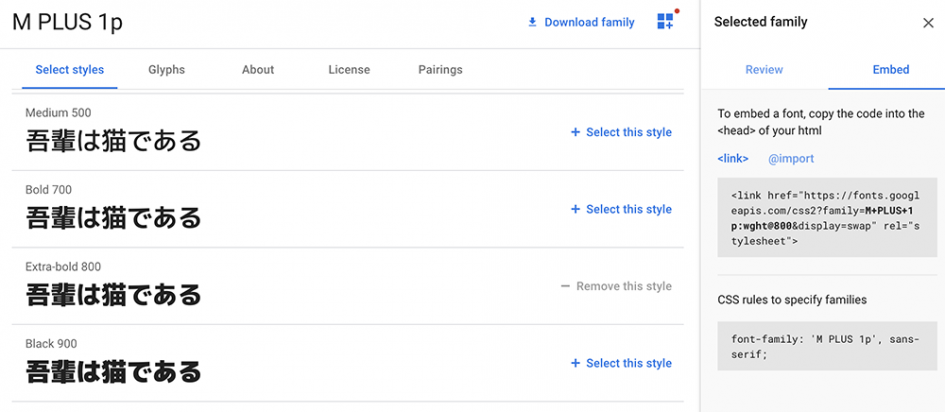Open the selected families grid icon
The width and height of the screenshot is (945, 412).
[666, 22]
